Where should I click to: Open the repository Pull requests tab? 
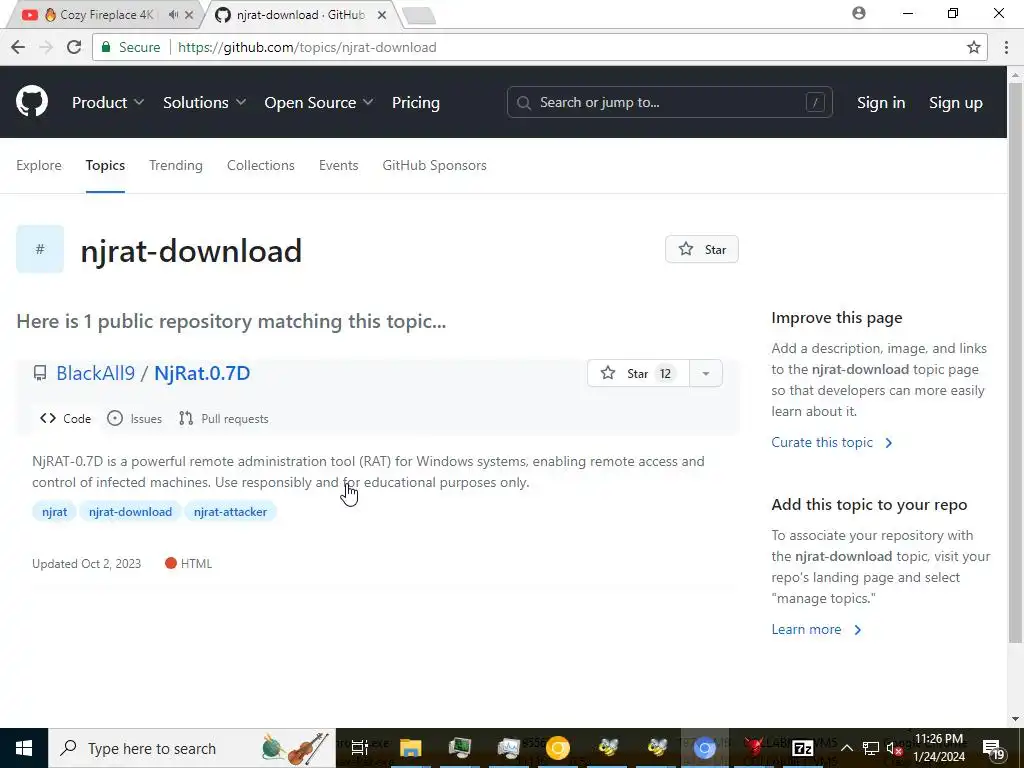pyautogui.click(x=224, y=419)
